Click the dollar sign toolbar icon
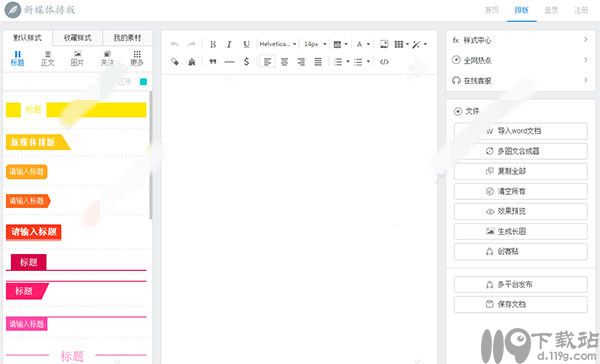This screenshot has width=600, height=364. [246, 62]
